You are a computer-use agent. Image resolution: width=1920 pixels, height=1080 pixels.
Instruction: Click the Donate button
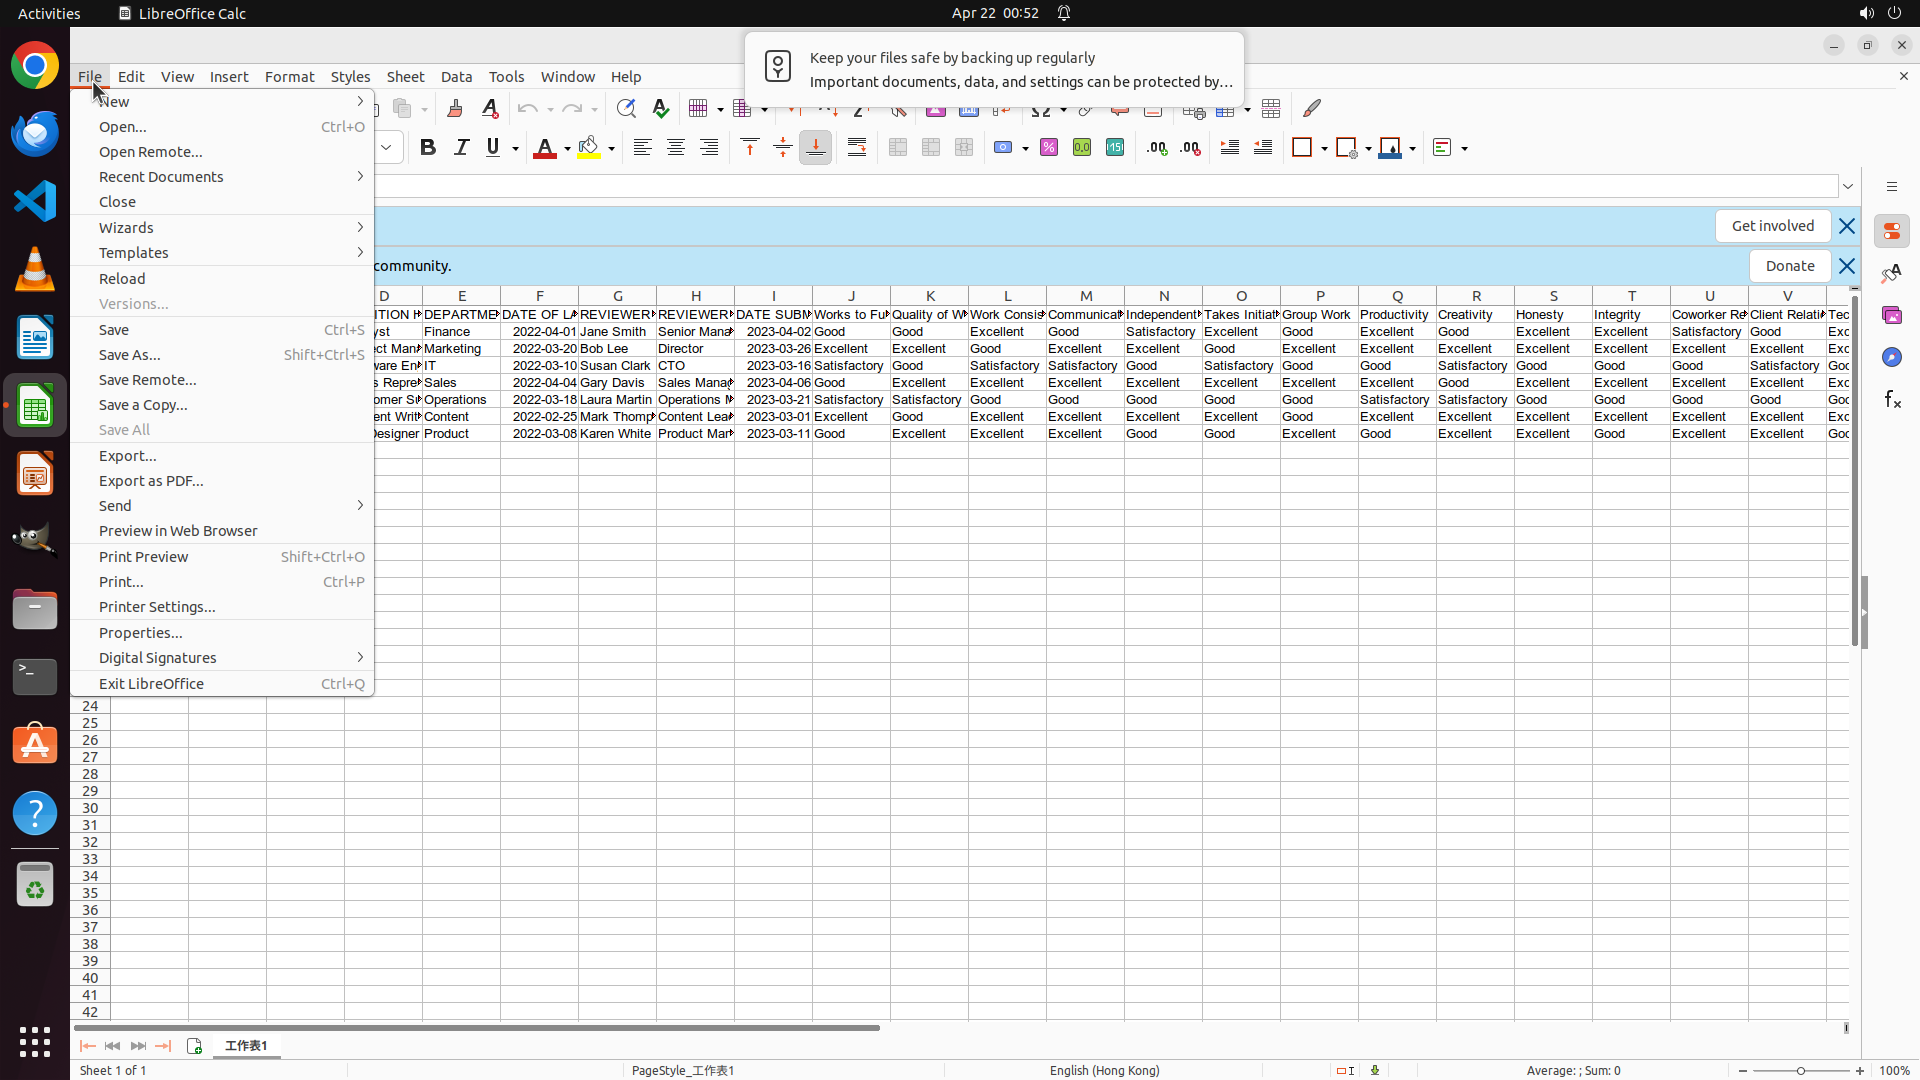1789,266
